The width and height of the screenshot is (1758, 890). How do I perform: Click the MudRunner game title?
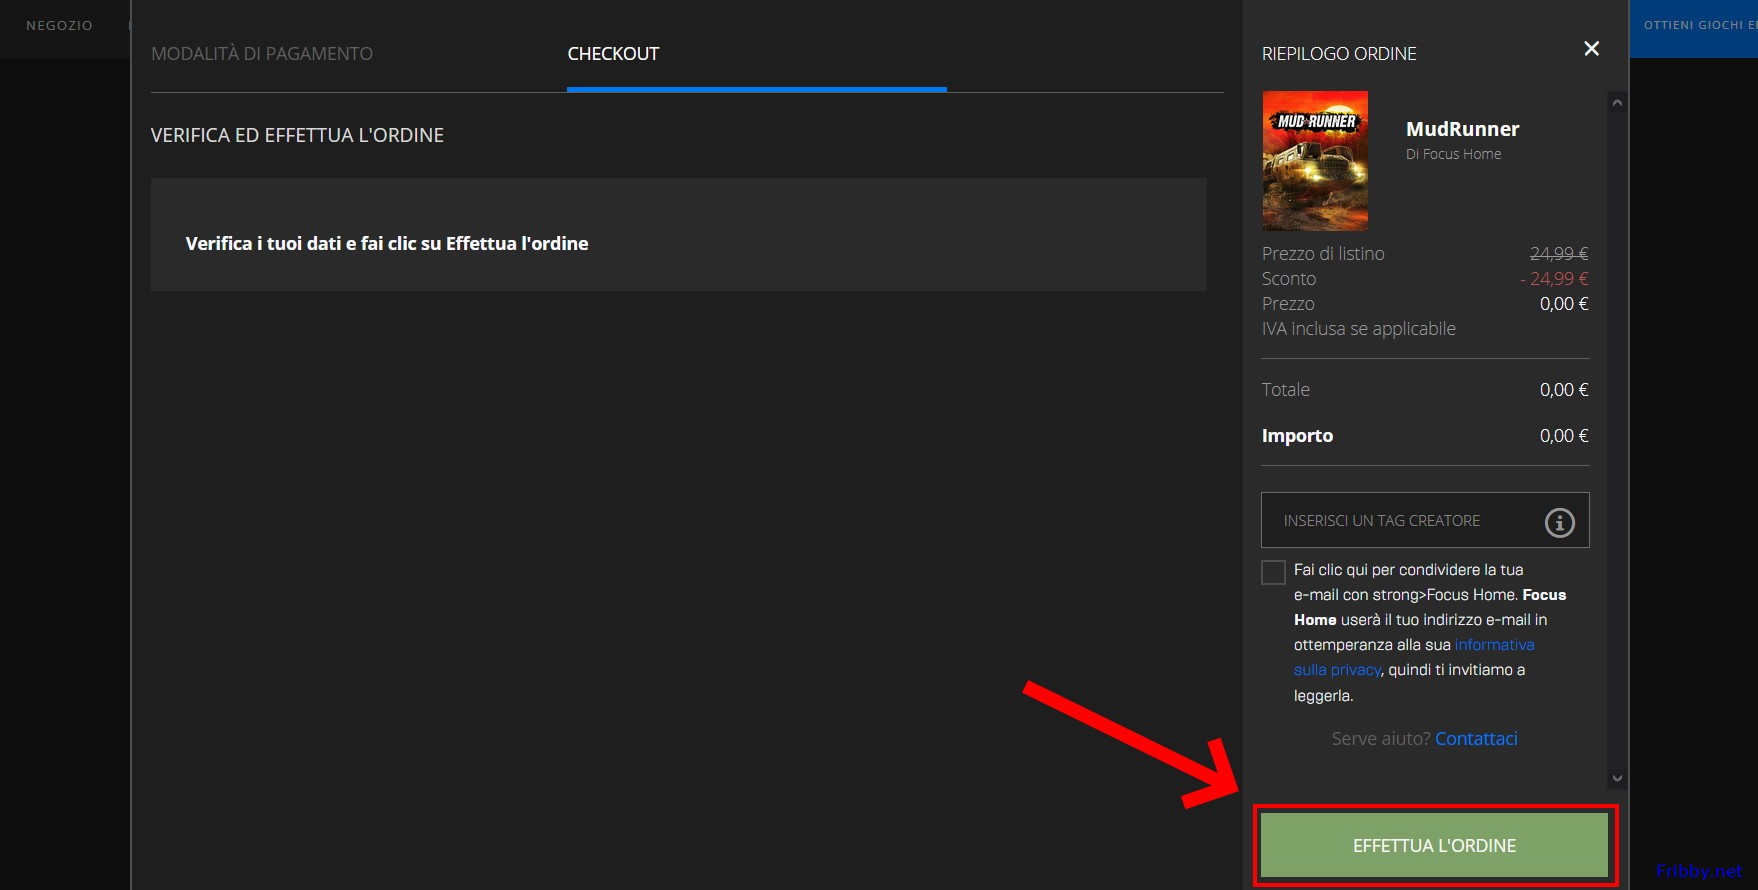(1462, 129)
